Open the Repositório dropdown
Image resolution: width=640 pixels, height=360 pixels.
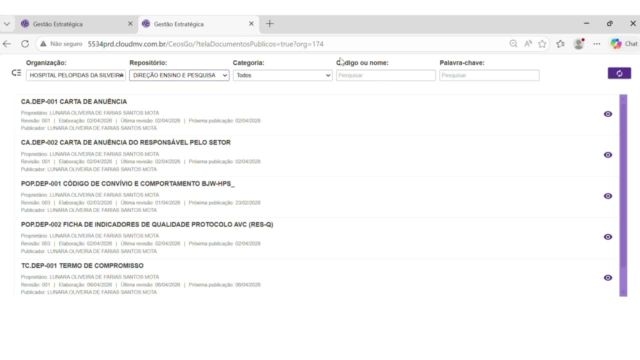pos(179,76)
